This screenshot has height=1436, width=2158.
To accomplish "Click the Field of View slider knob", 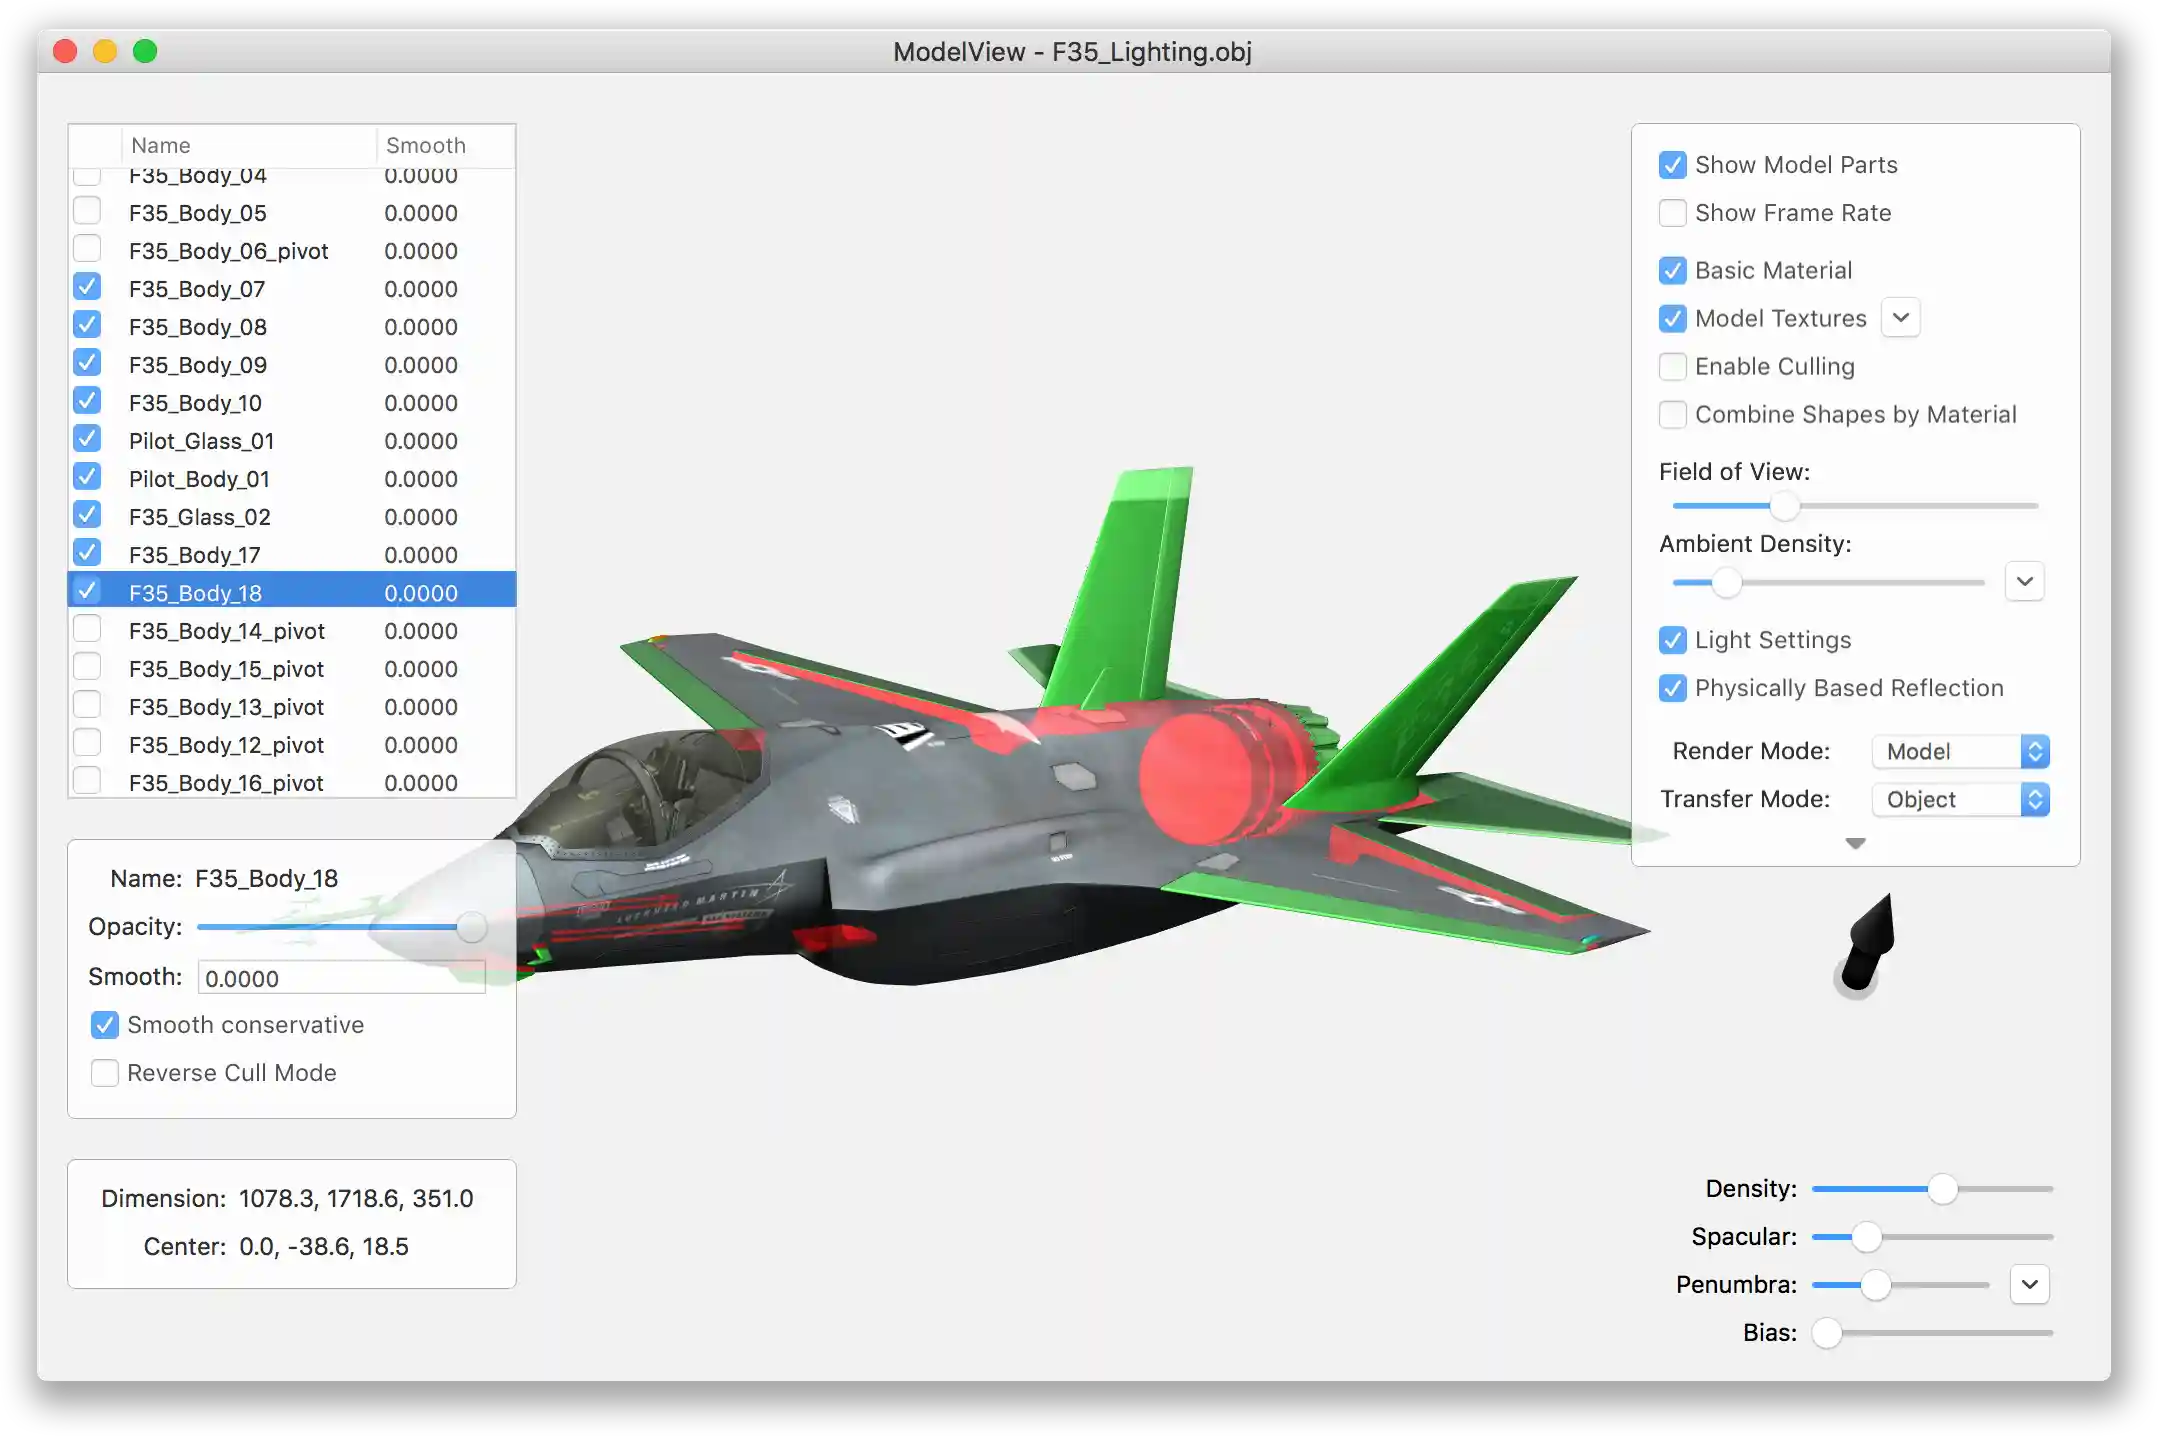I will pyautogui.click(x=1784, y=506).
